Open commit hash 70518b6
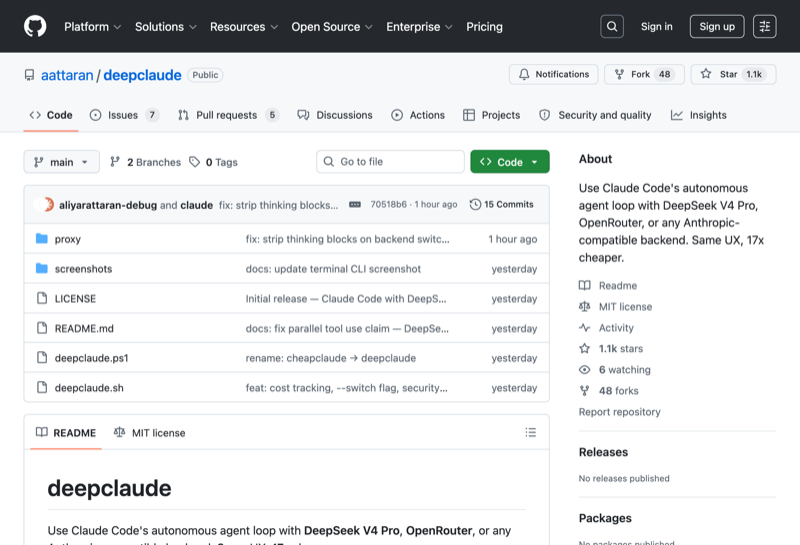This screenshot has width=800, height=545. pos(388,205)
